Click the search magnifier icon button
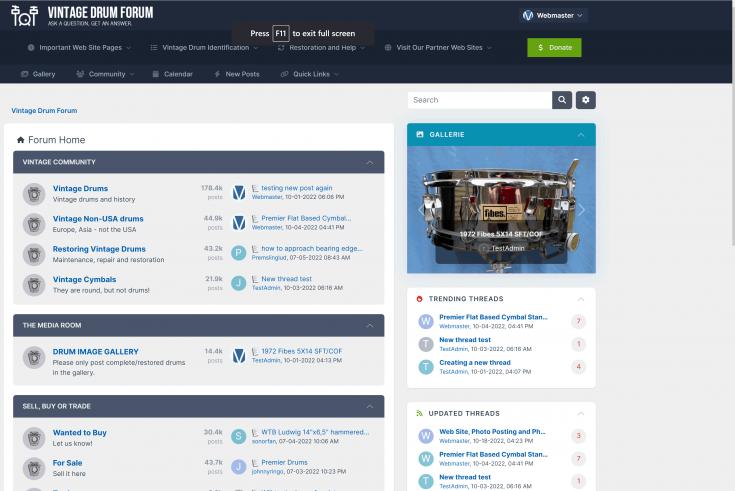The height and width of the screenshot is (491, 735). [x=562, y=100]
